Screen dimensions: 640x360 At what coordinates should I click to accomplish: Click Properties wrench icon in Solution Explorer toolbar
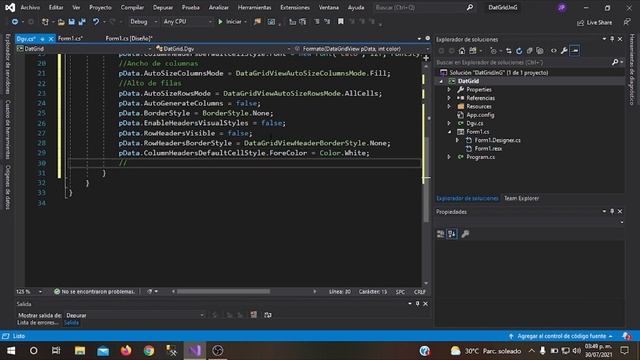(564, 51)
